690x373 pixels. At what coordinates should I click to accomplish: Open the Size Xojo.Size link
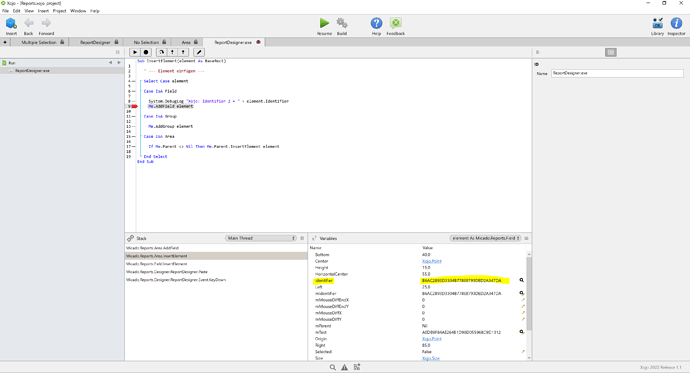pos(430,358)
